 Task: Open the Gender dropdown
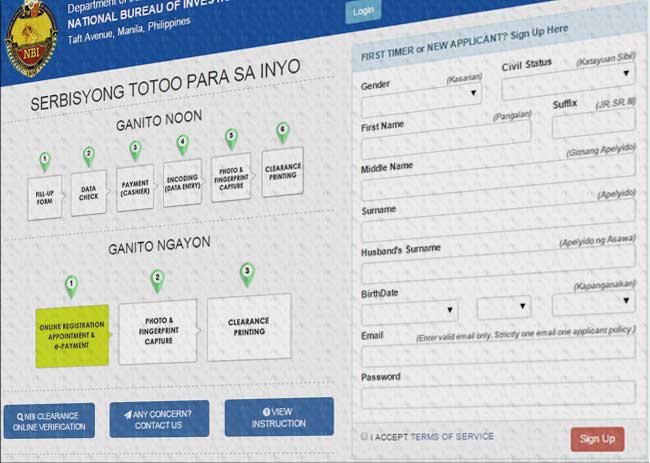(421, 99)
